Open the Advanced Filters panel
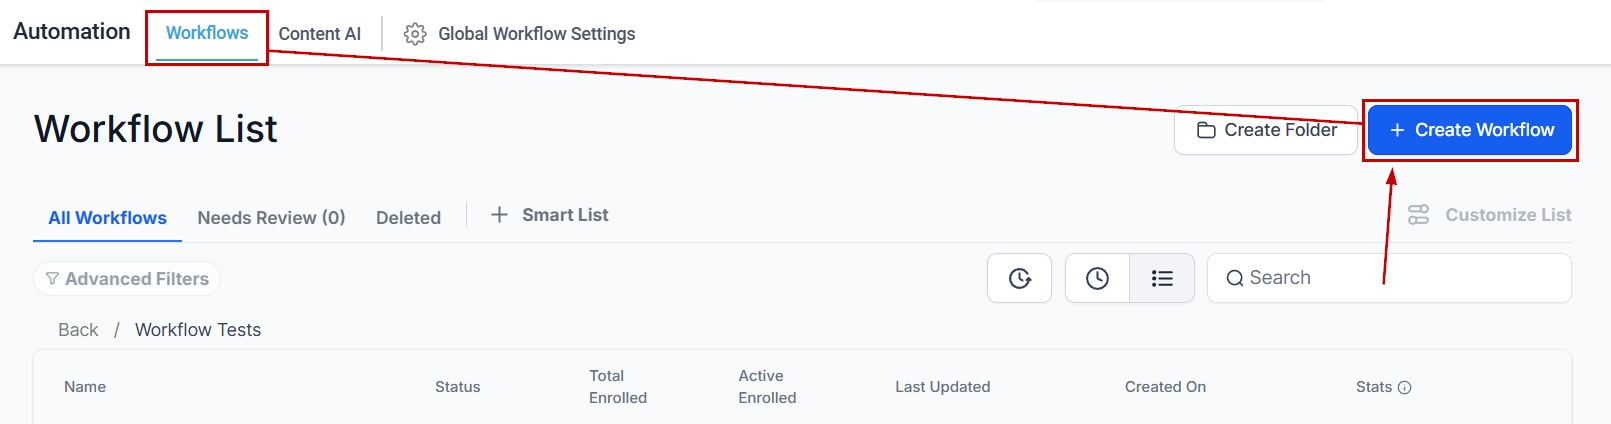The image size is (1611, 424). 127,279
